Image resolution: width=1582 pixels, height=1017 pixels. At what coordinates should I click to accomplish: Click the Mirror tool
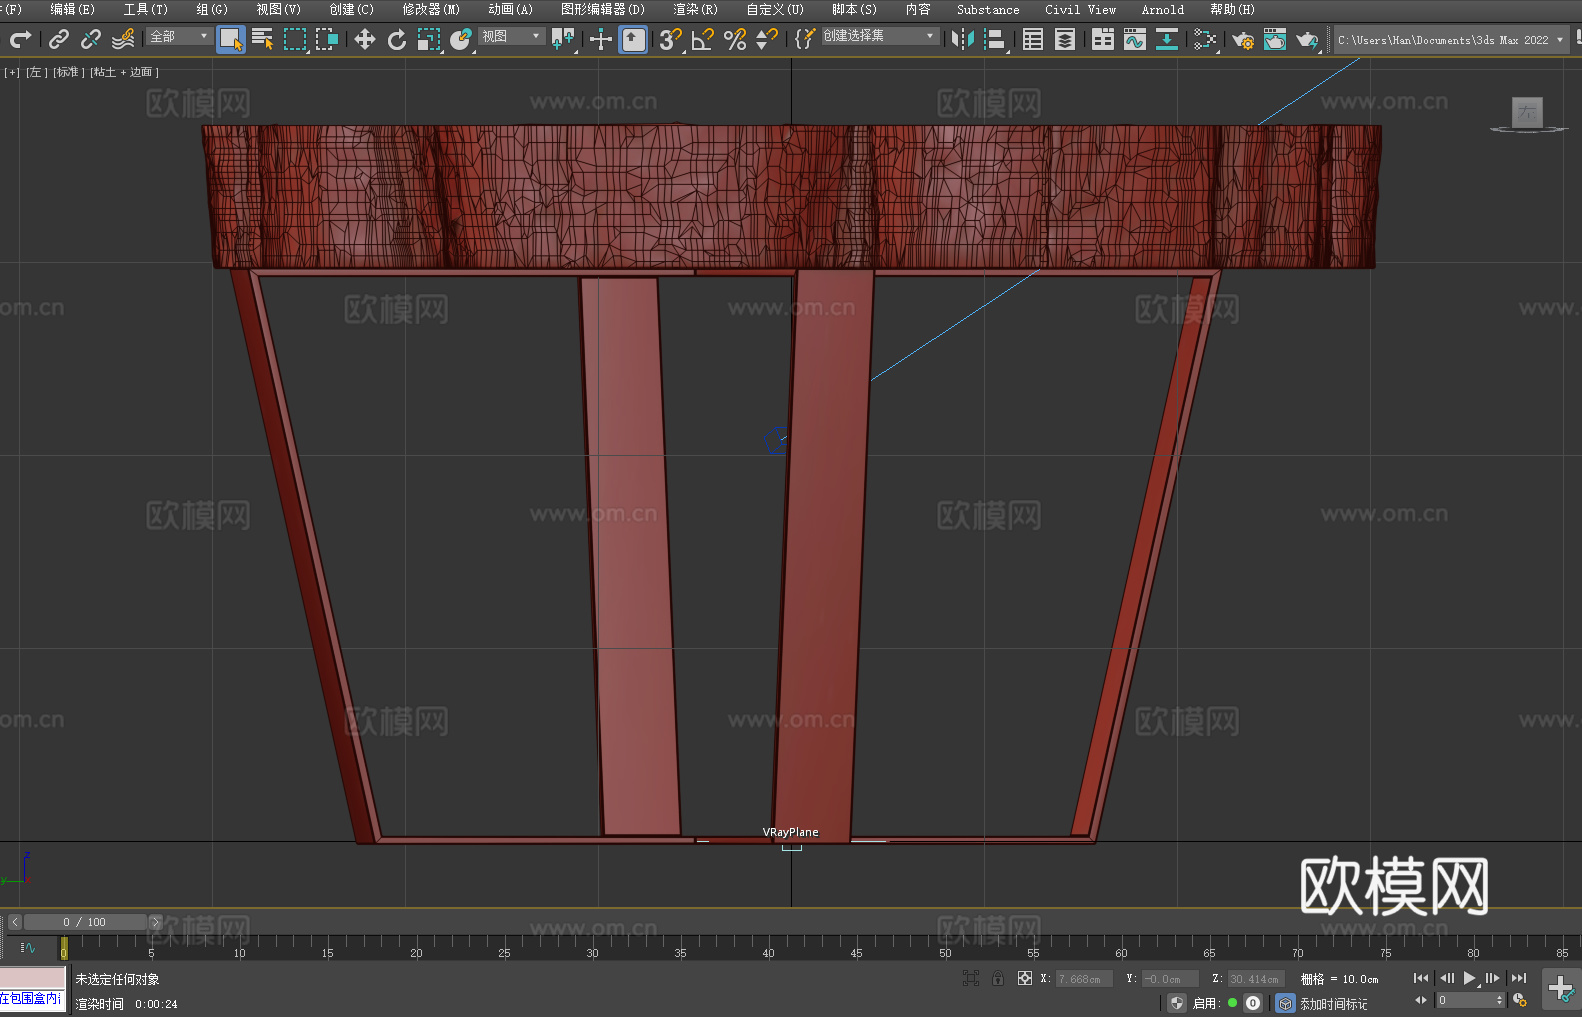(x=963, y=39)
